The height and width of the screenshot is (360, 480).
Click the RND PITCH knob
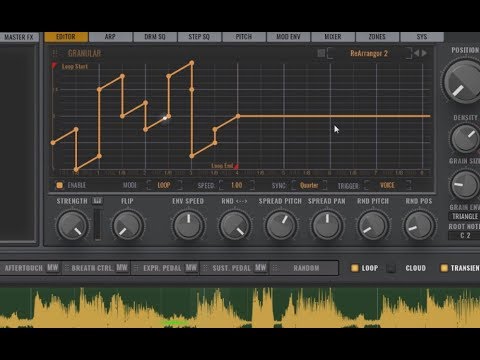click(373, 226)
